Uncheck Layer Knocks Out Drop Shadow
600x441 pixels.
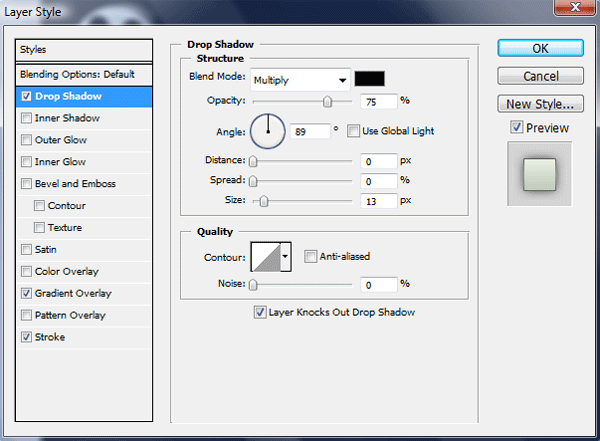tap(260, 312)
